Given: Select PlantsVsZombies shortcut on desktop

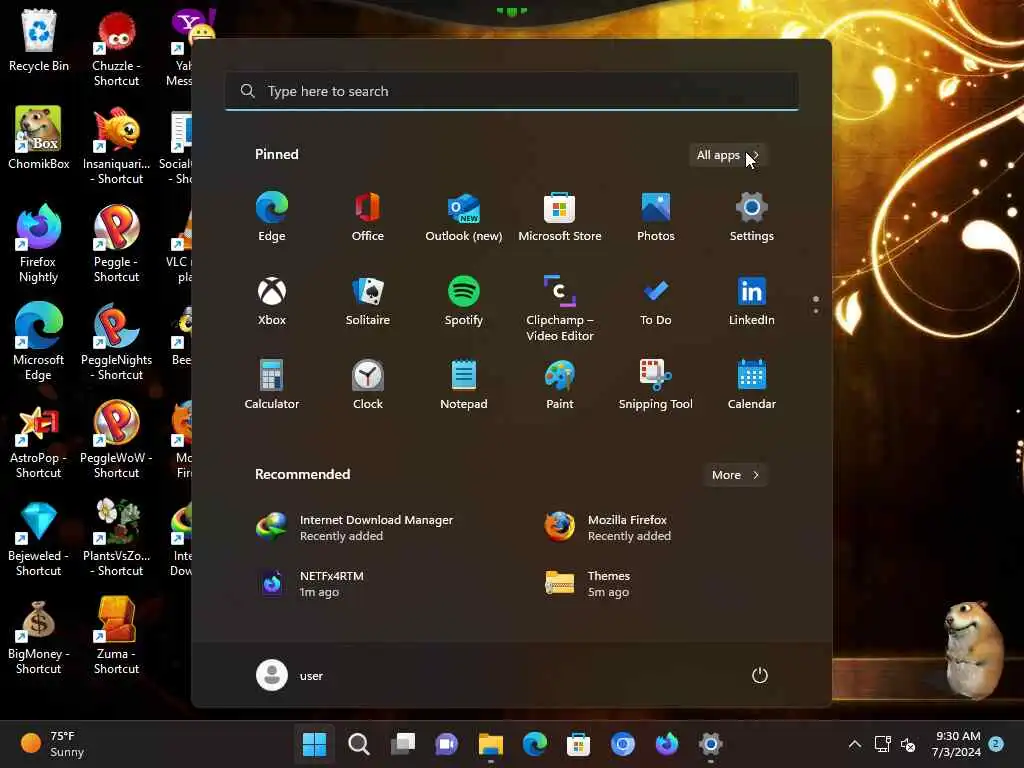Looking at the screenshot, I should [x=116, y=538].
